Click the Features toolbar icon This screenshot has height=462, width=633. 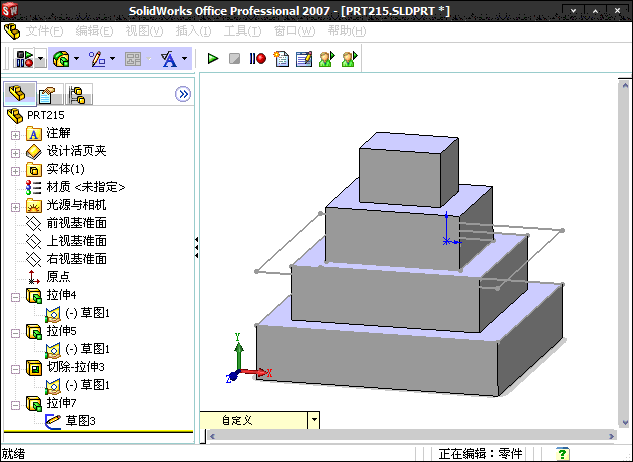[x=61, y=59]
